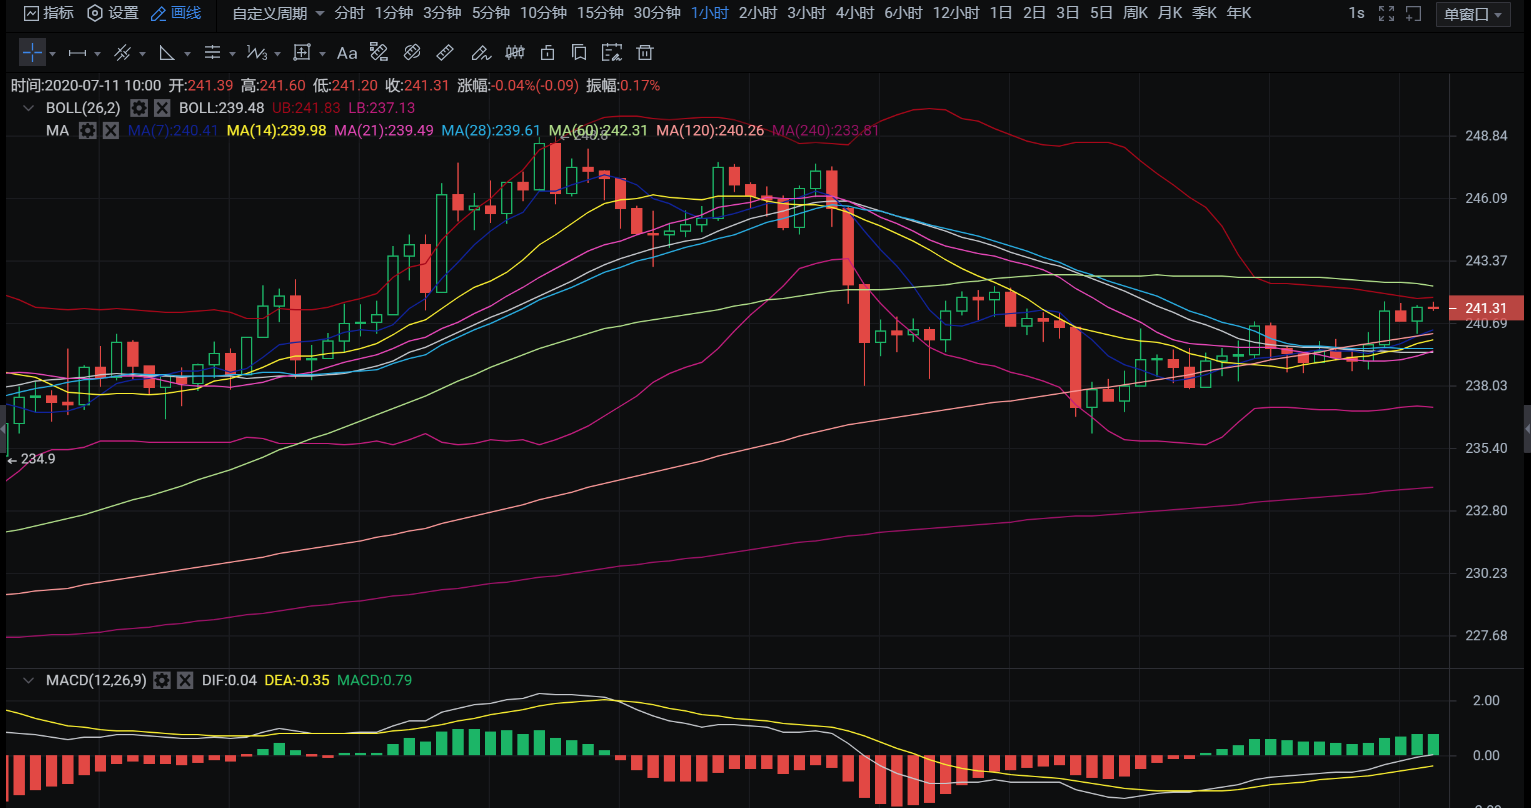Close the MACD indicator panel
Image resolution: width=1531 pixels, height=808 pixels.
point(185,680)
